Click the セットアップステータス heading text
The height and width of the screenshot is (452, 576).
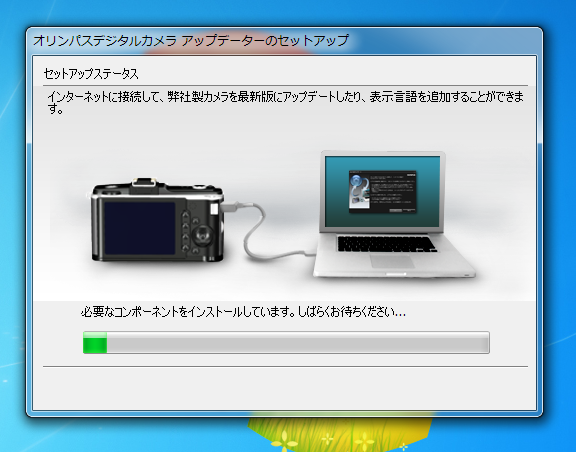91,74
